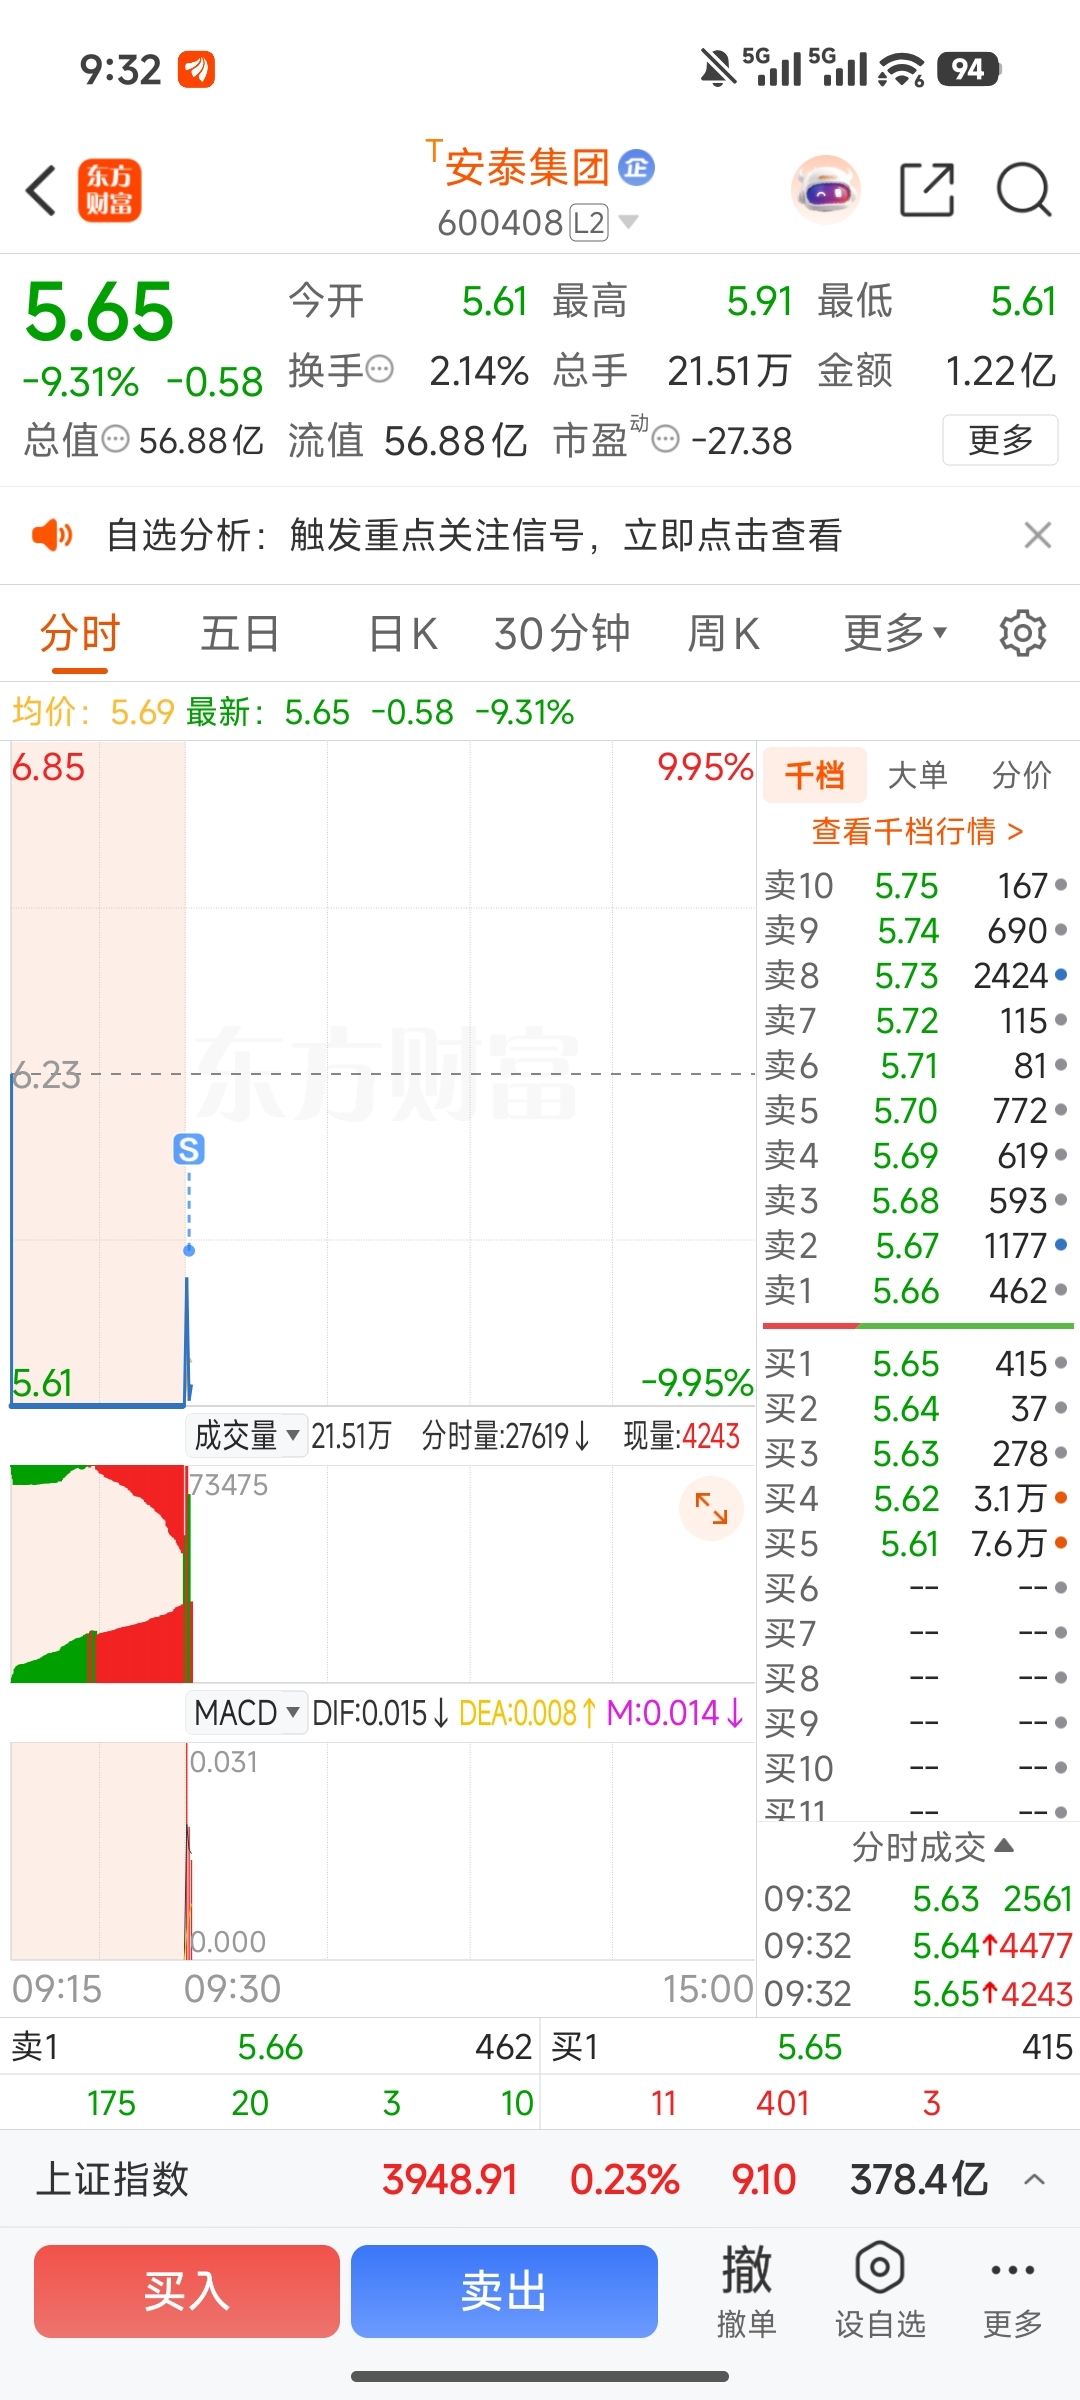
Task: Tap the 卖1 order book row 5.66
Action: 917,1290
